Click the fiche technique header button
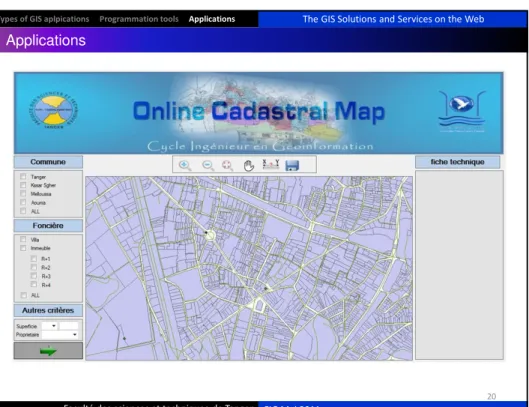The image size is (529, 407). (457, 162)
